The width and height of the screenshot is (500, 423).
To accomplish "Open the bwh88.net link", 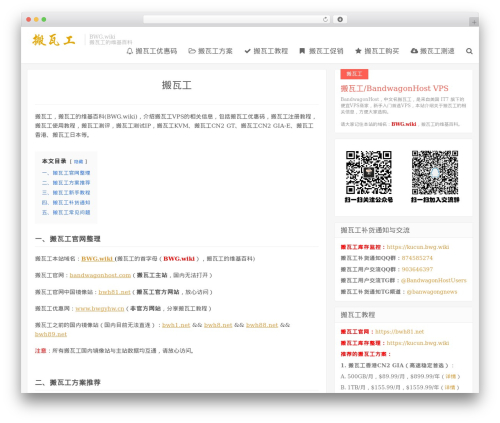I will click(262, 325).
